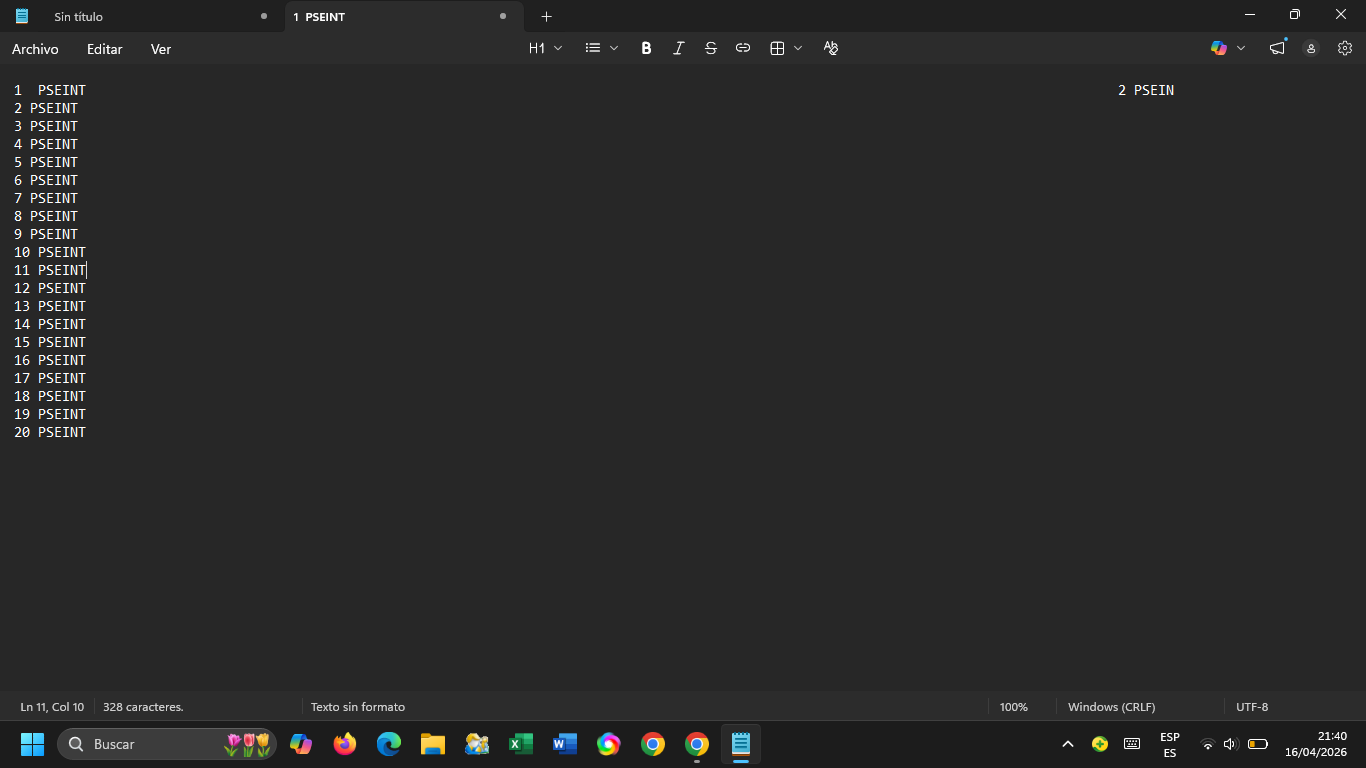The height and width of the screenshot is (768, 1366).
Task: Open Excel from the taskbar
Action: click(x=521, y=744)
